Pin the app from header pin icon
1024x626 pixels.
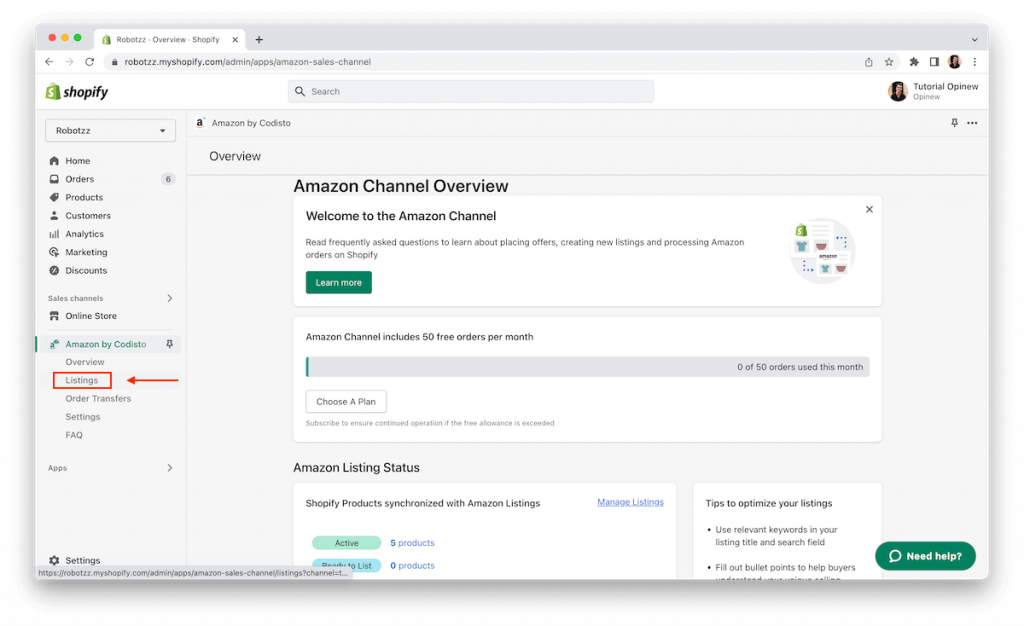point(954,123)
